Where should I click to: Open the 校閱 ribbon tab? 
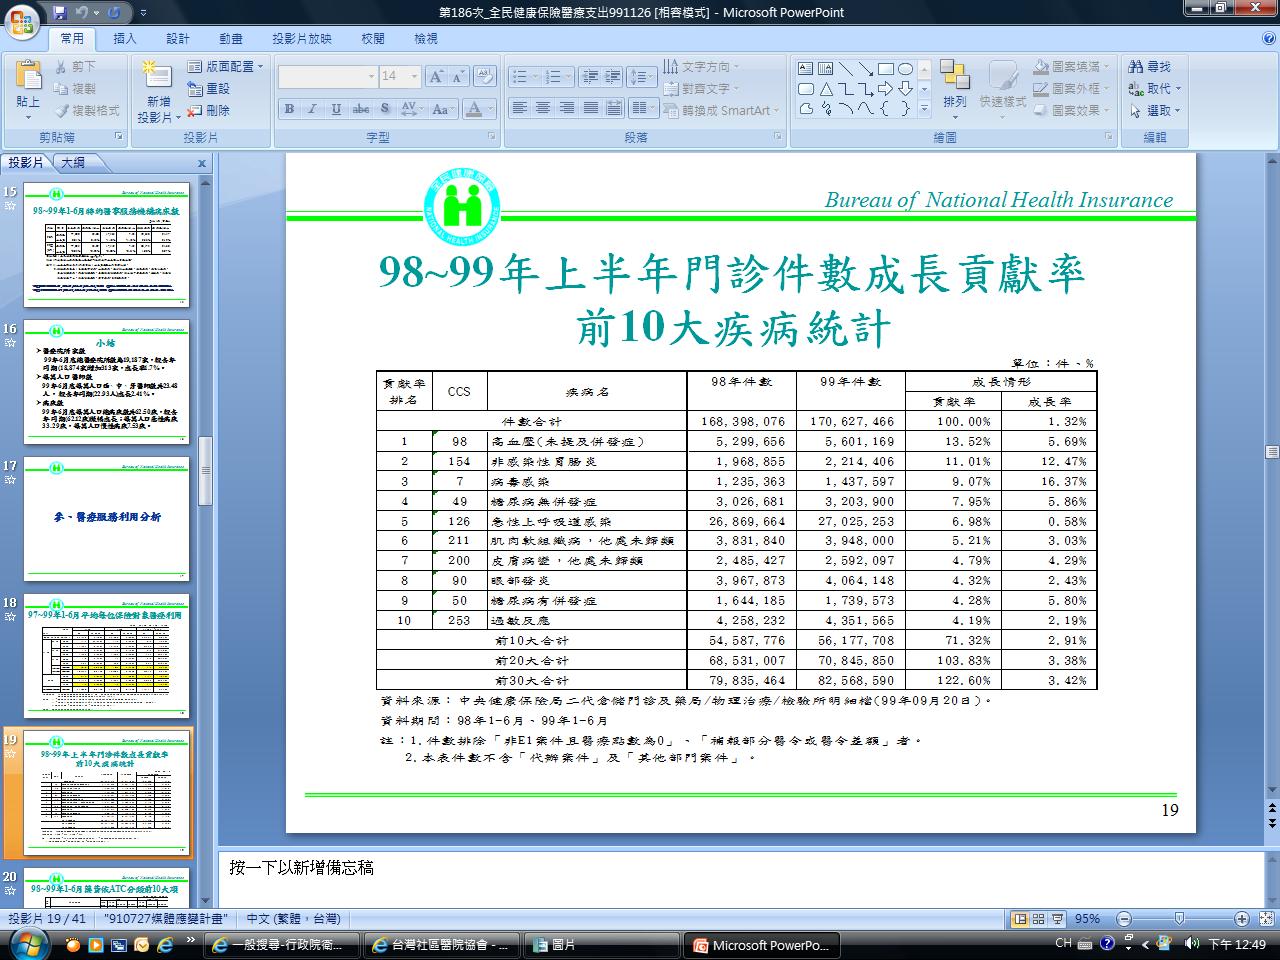(x=373, y=38)
